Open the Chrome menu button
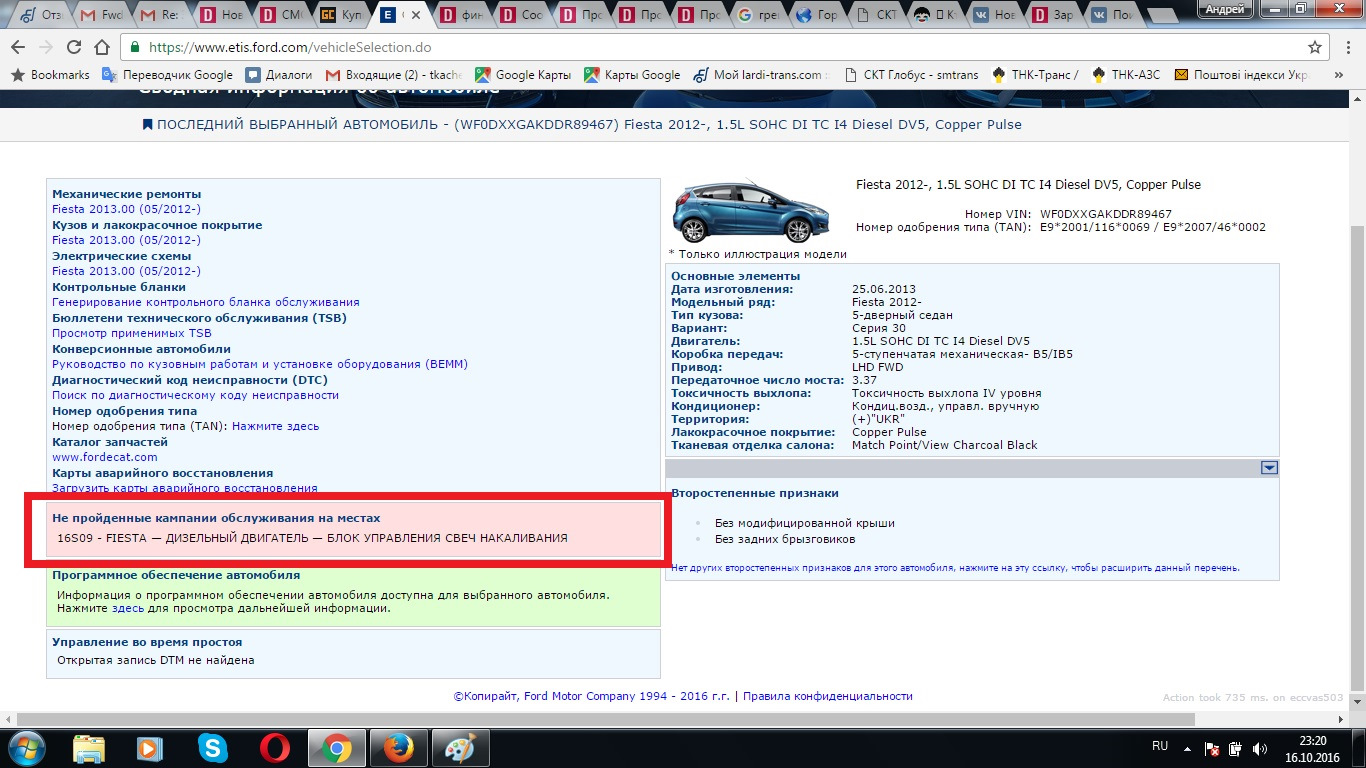Viewport: 1366px width, 768px height. pyautogui.click(x=1347, y=47)
